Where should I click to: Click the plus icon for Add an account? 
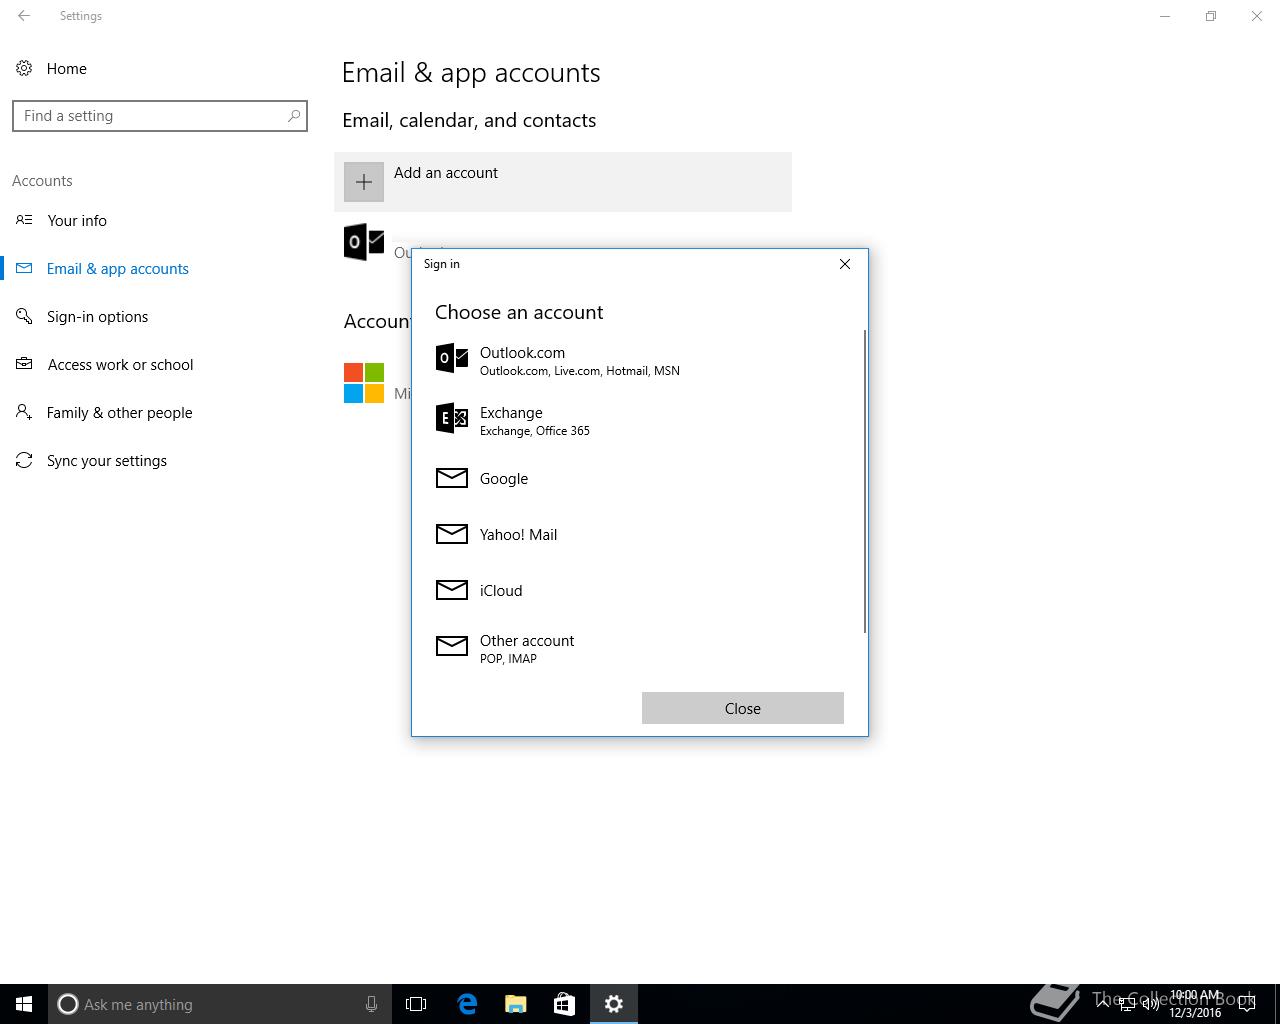[364, 182]
